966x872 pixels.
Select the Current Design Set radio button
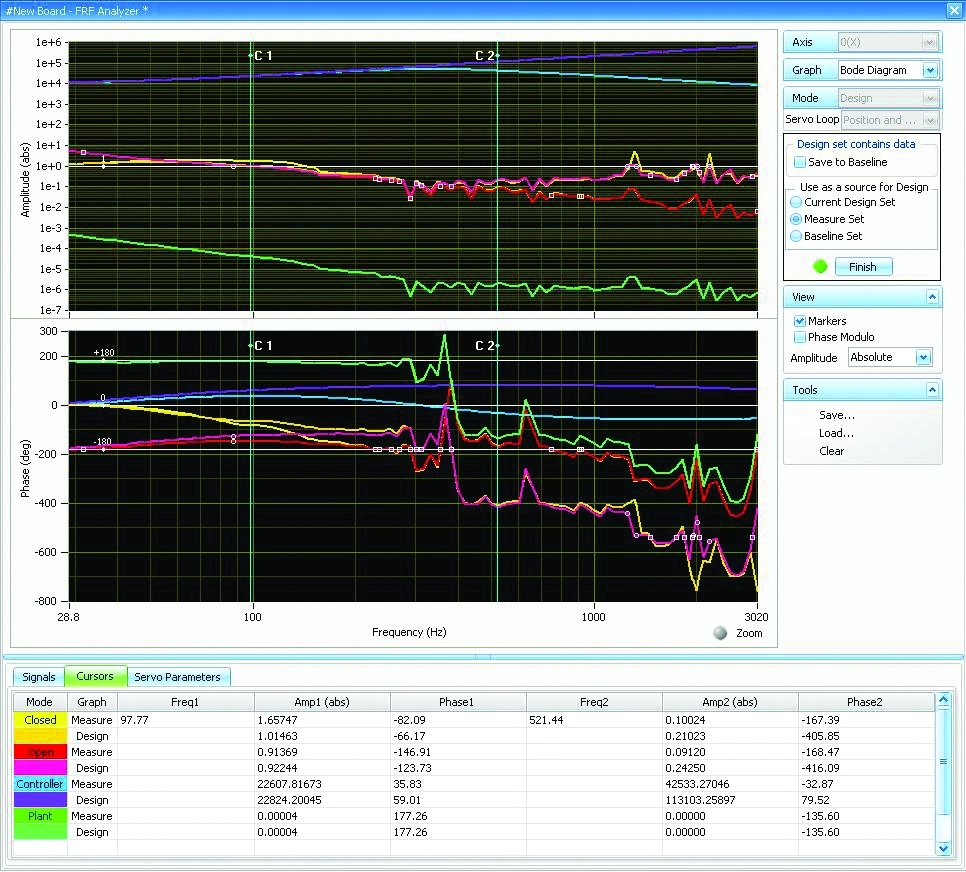tap(794, 202)
